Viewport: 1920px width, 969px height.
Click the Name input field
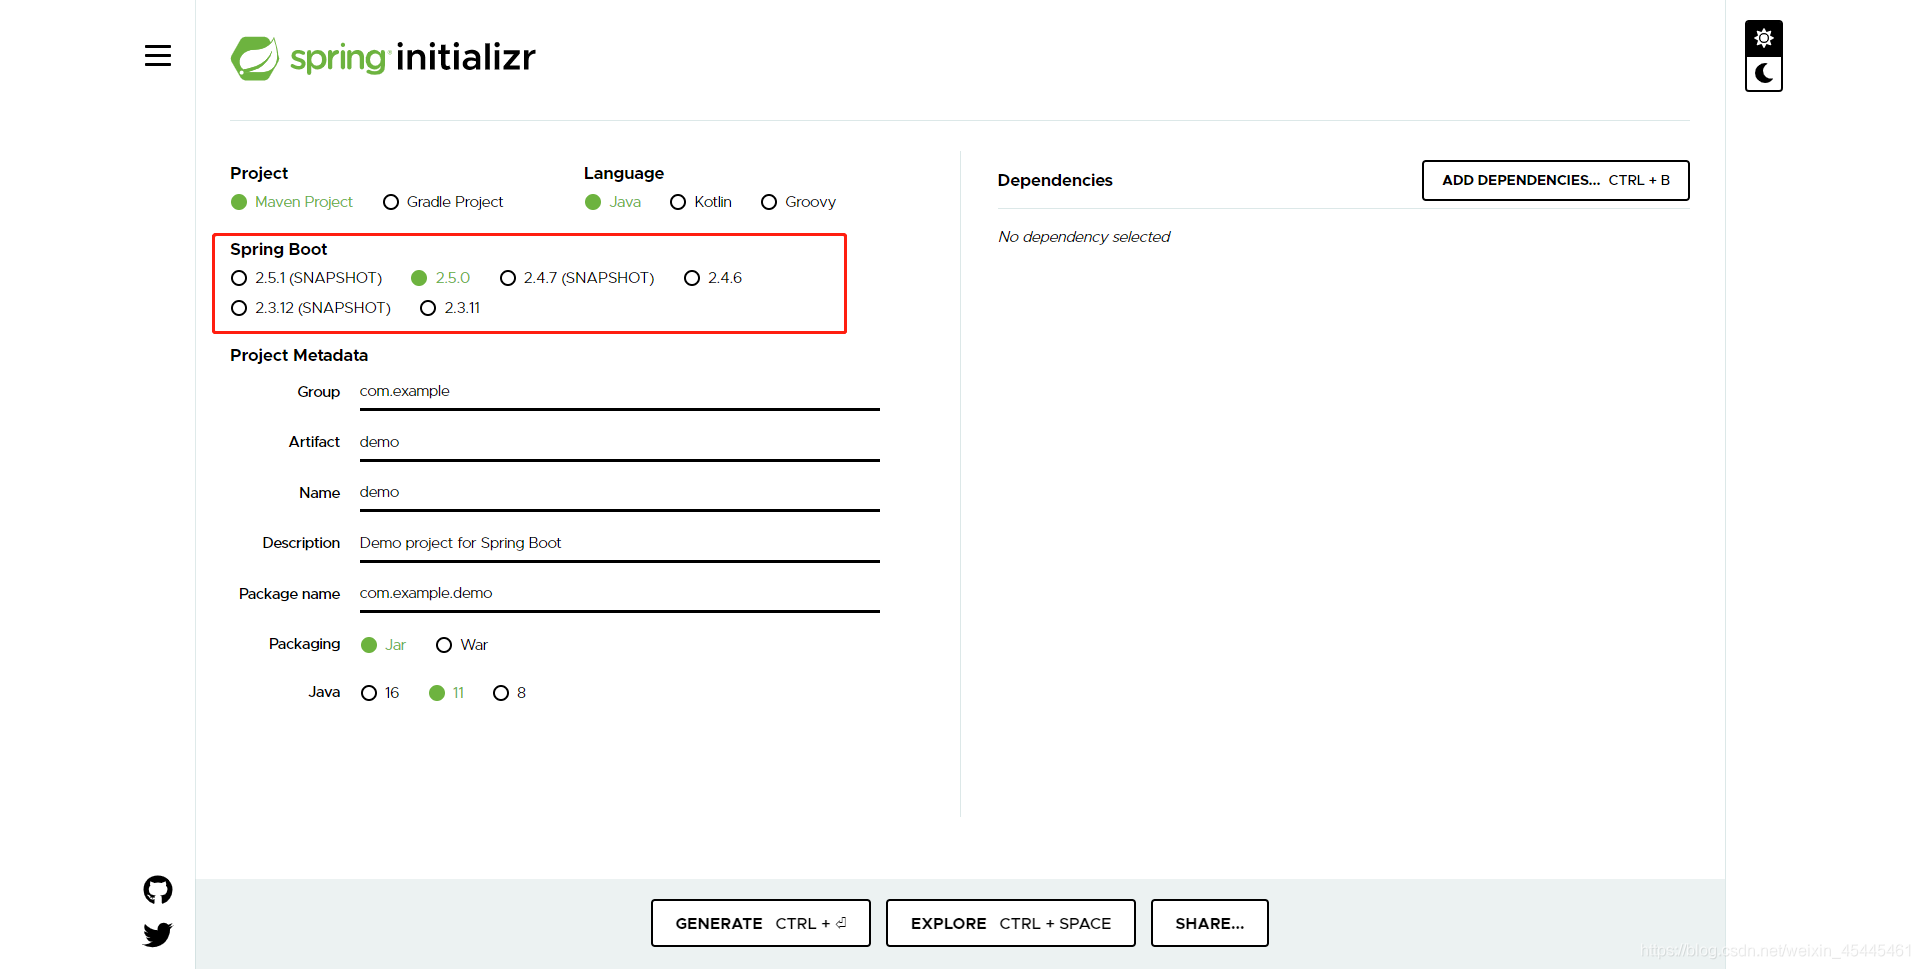pyautogui.click(x=620, y=493)
